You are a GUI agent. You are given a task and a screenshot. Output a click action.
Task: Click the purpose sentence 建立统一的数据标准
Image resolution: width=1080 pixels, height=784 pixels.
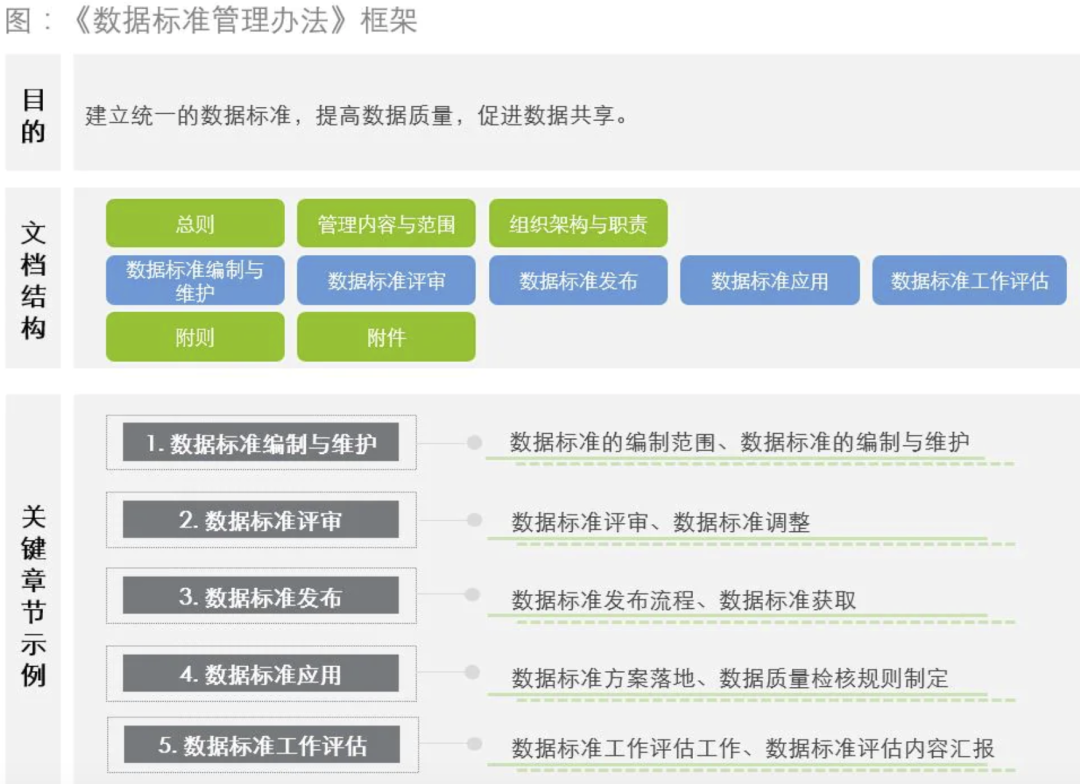(357, 115)
